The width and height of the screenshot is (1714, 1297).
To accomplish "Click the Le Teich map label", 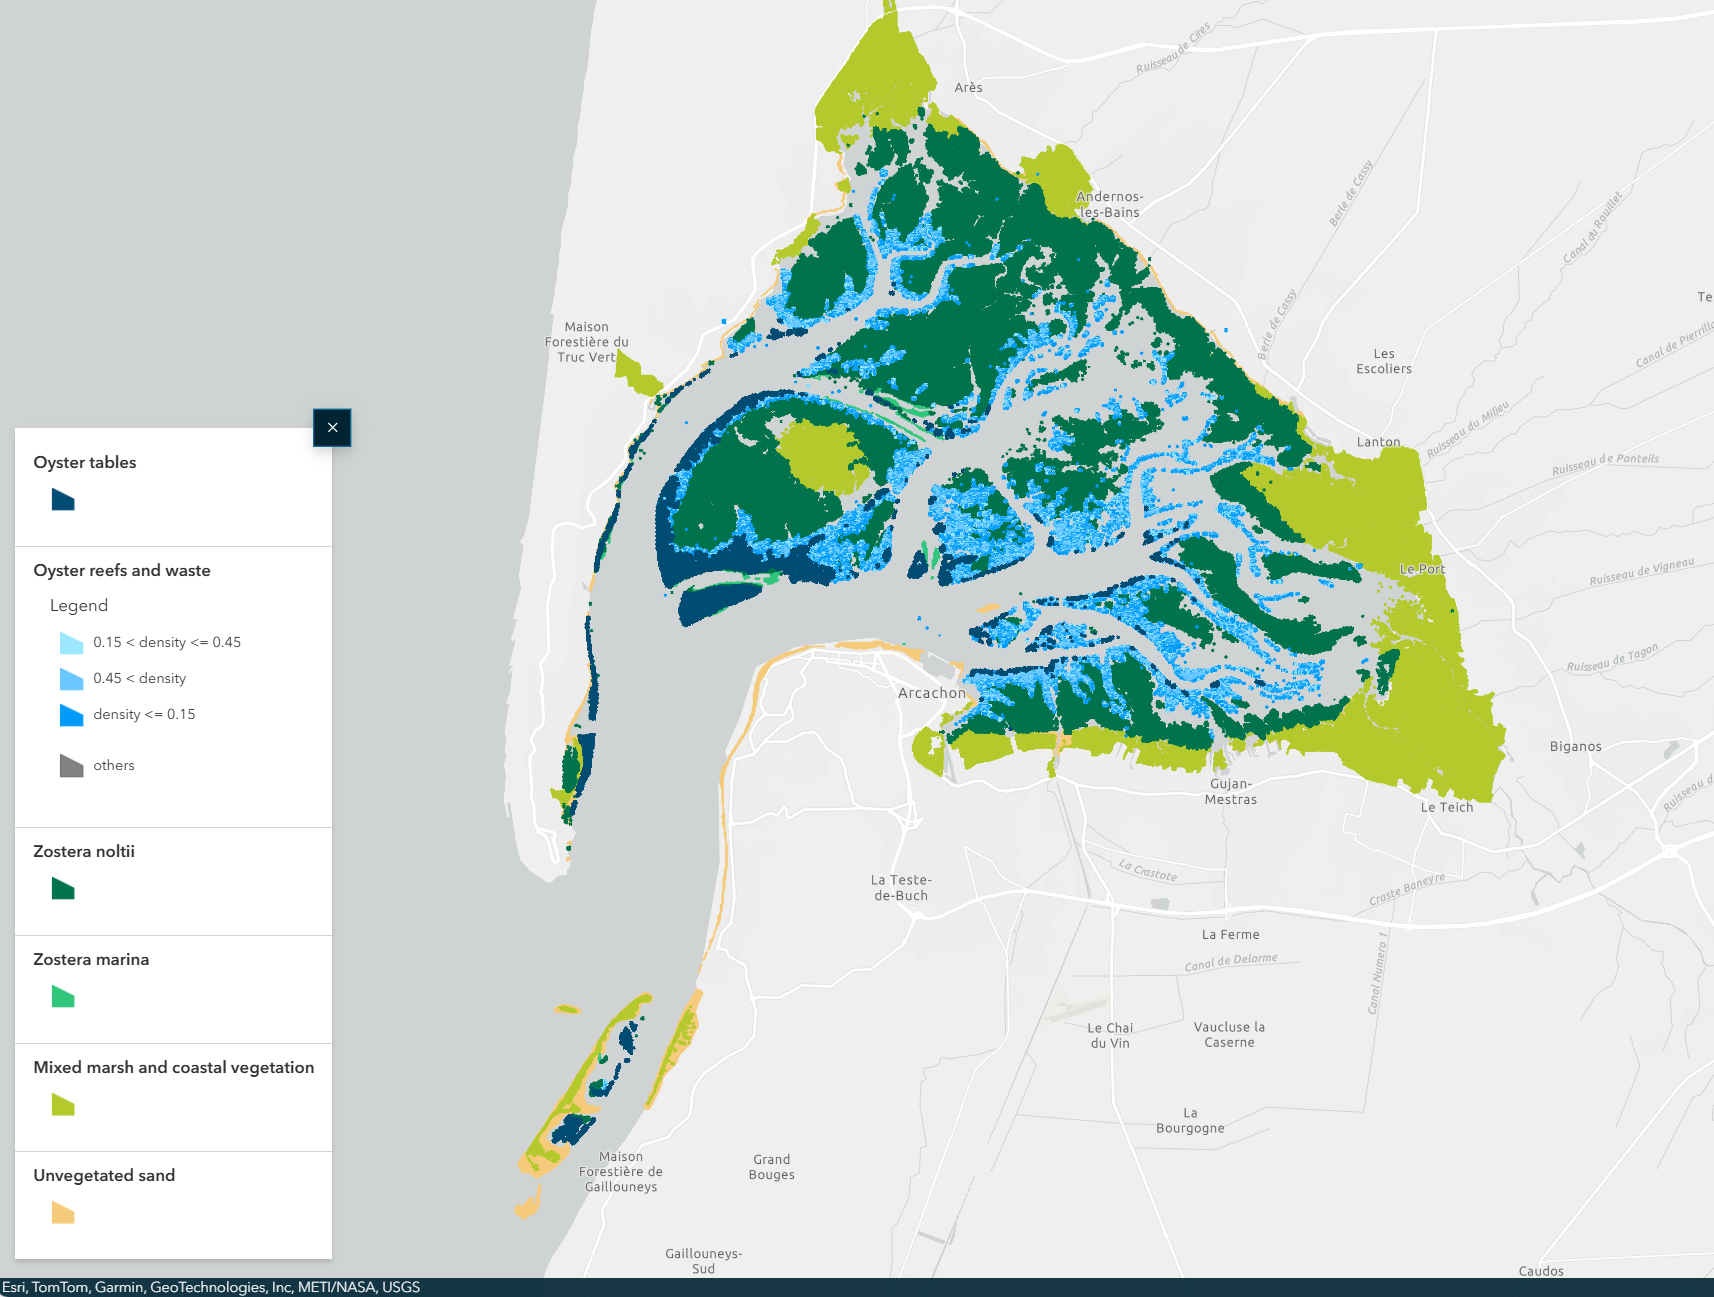I will pos(1447,807).
